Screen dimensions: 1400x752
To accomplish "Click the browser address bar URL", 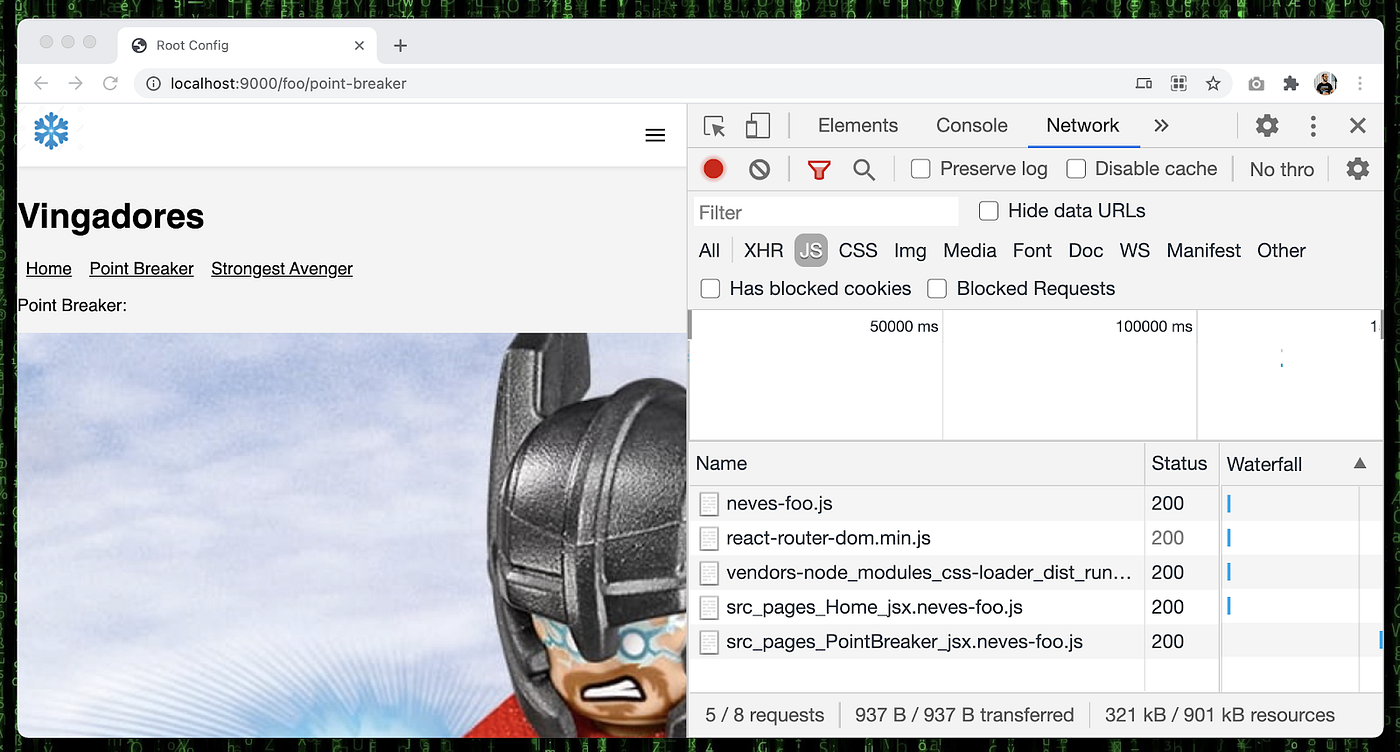I will 288,84.
